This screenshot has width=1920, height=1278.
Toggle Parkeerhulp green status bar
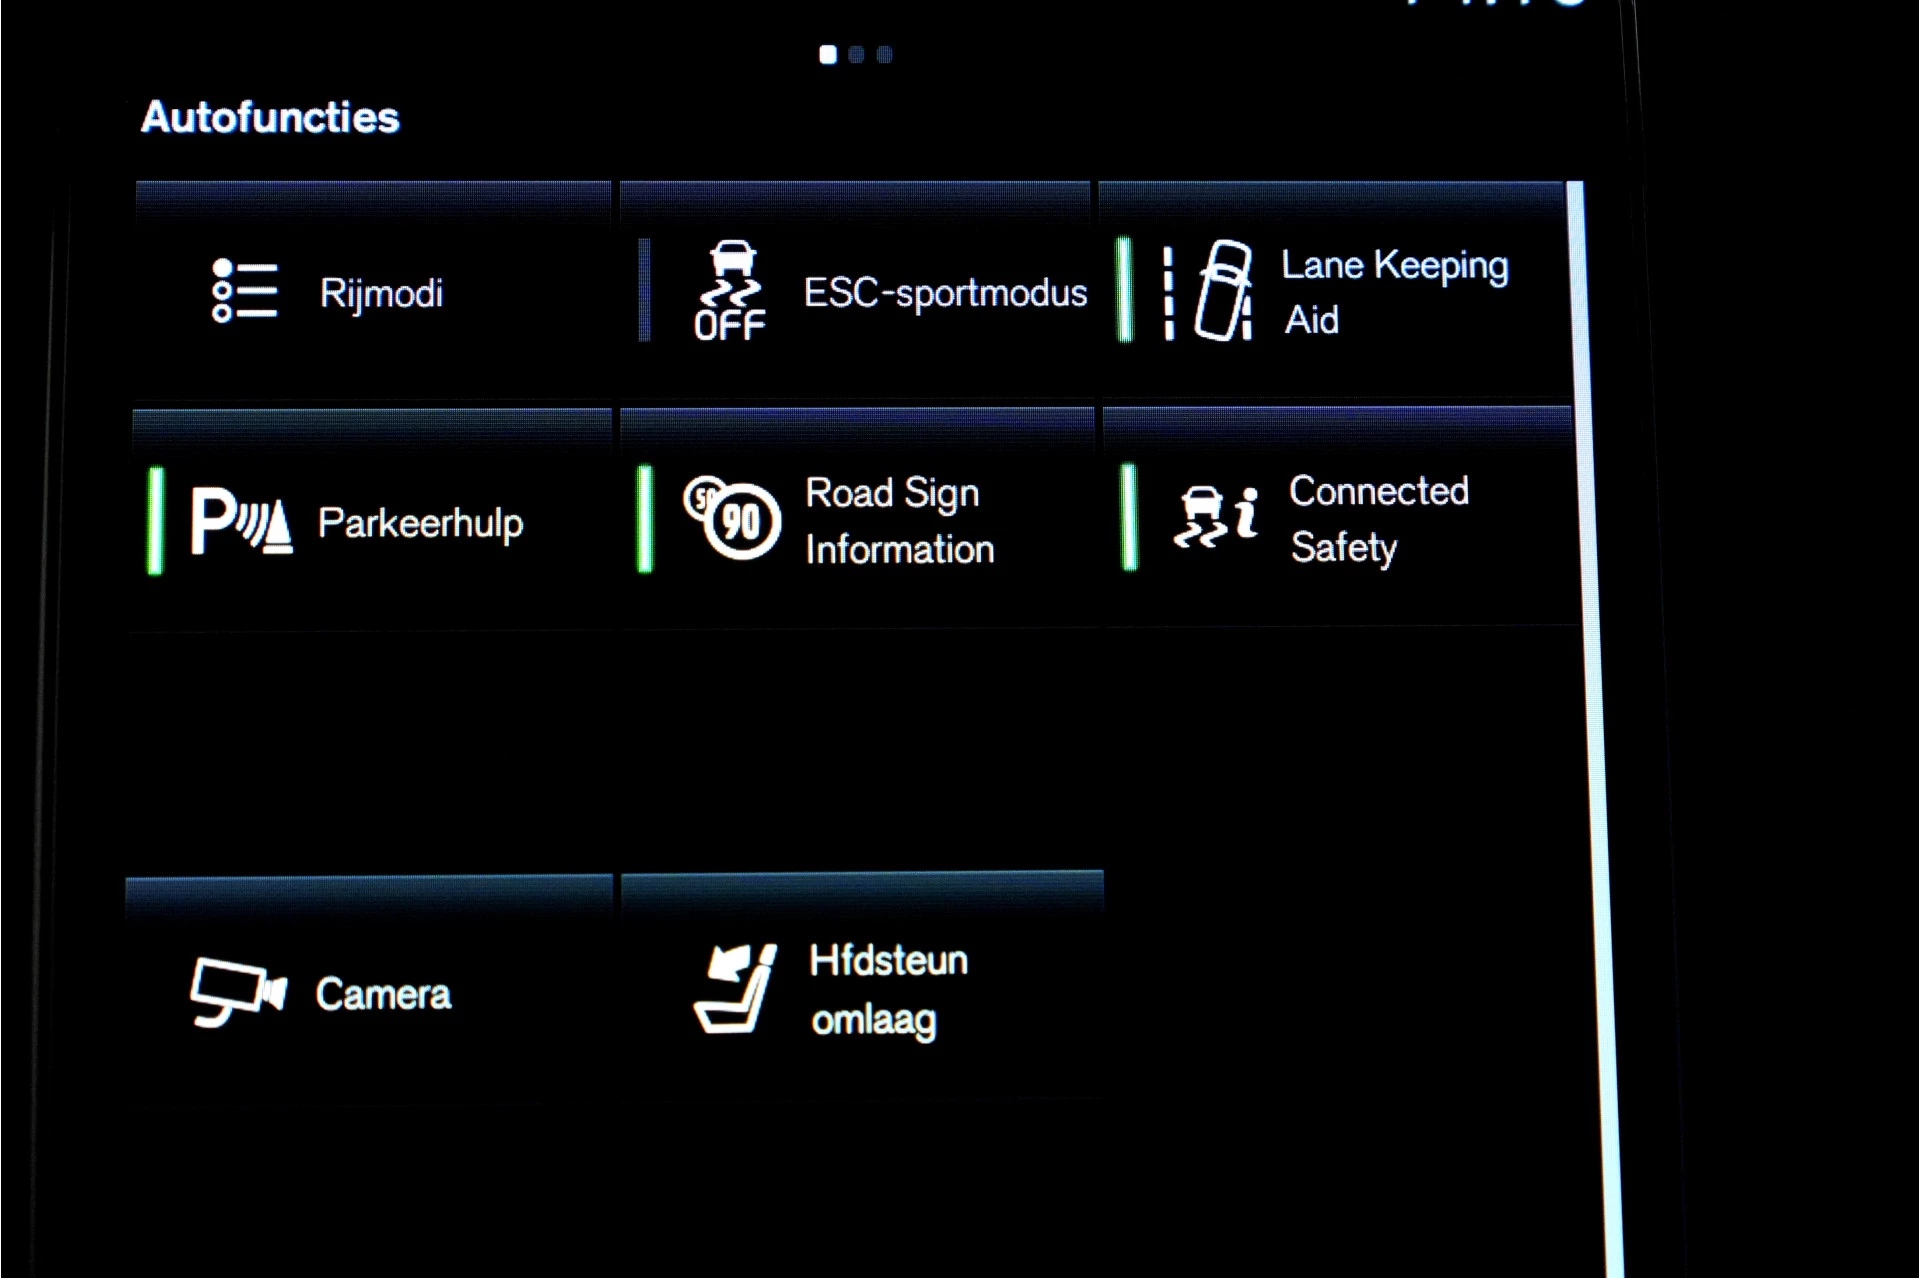tap(155, 521)
